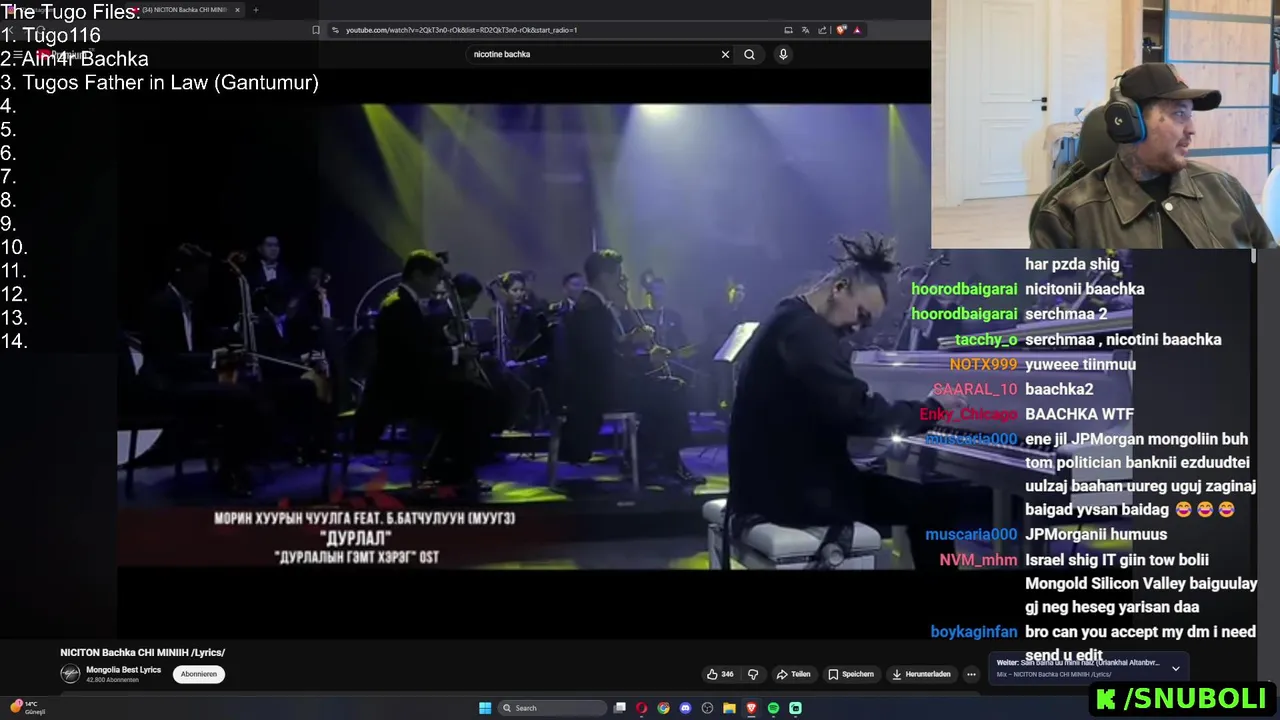1280x720 pixels.
Task: Click chat username SAARAL_10
Action: (975, 389)
